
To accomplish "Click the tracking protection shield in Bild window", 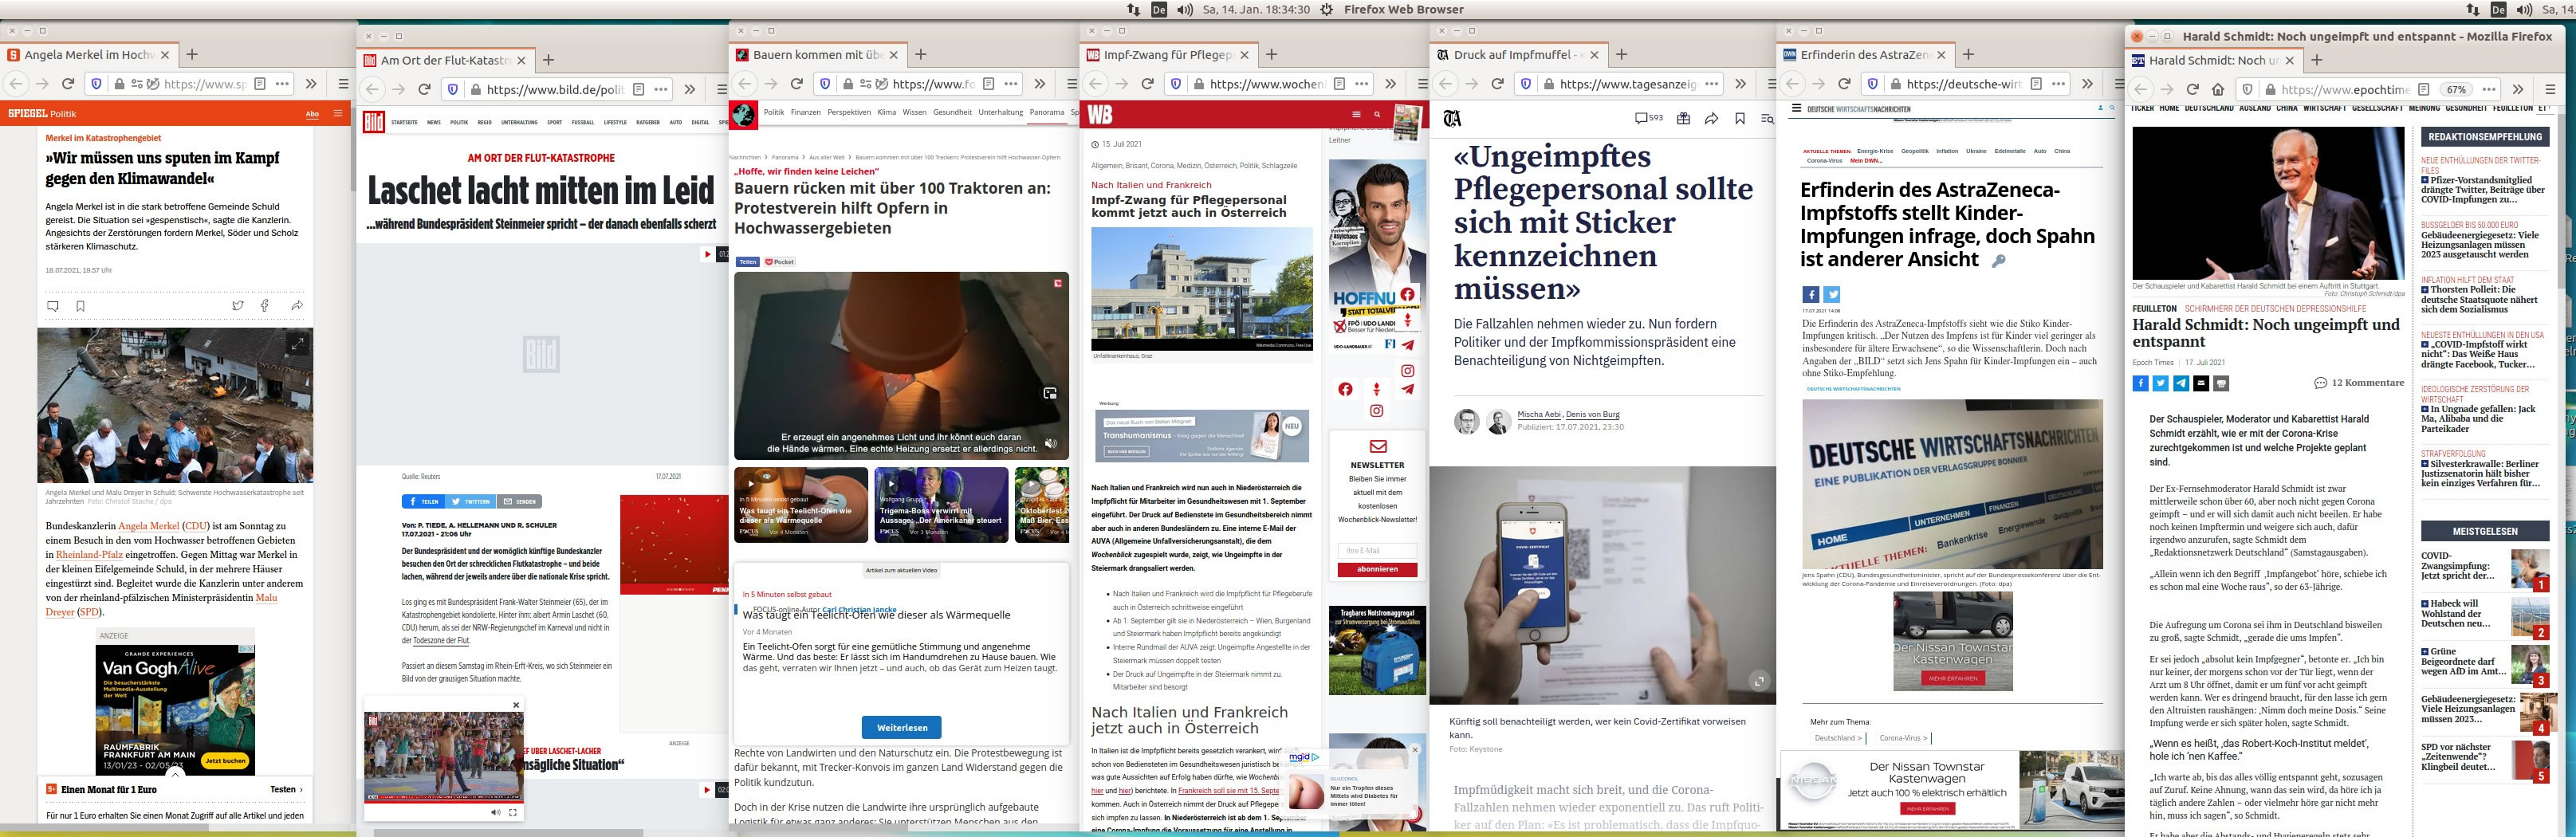I will tap(452, 89).
